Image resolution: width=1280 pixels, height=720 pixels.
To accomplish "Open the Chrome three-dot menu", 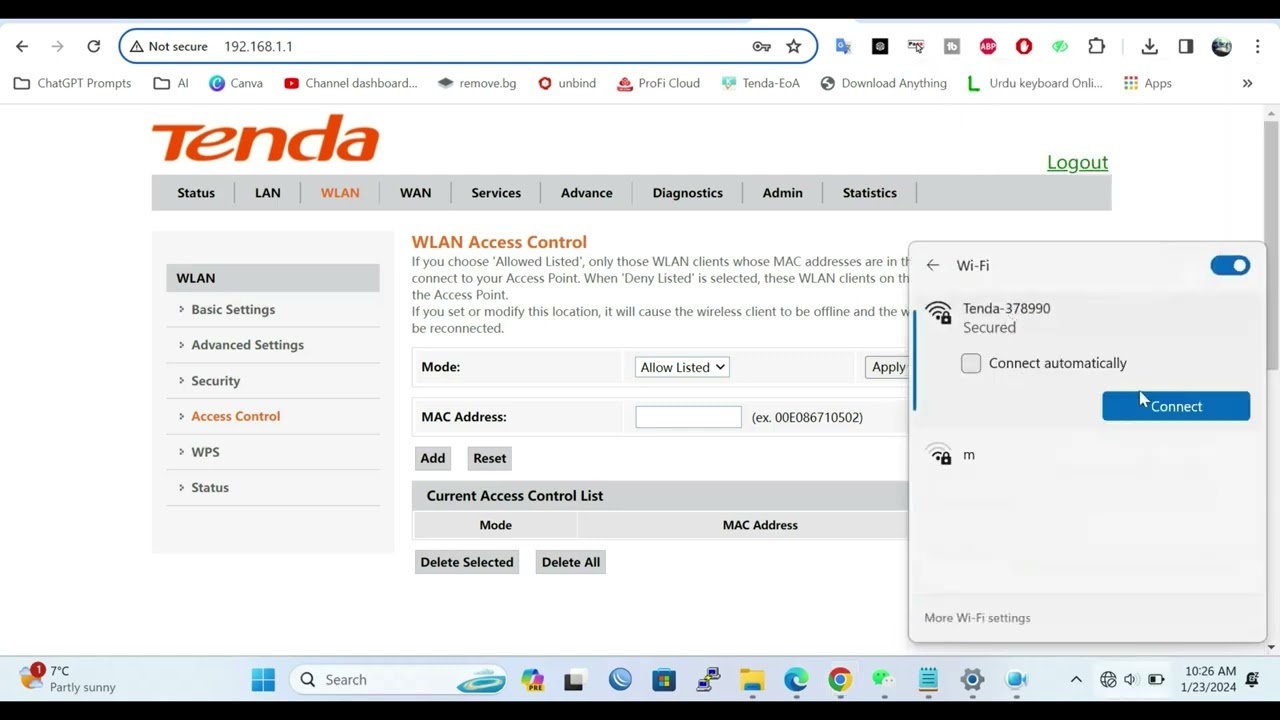I will click(x=1257, y=46).
